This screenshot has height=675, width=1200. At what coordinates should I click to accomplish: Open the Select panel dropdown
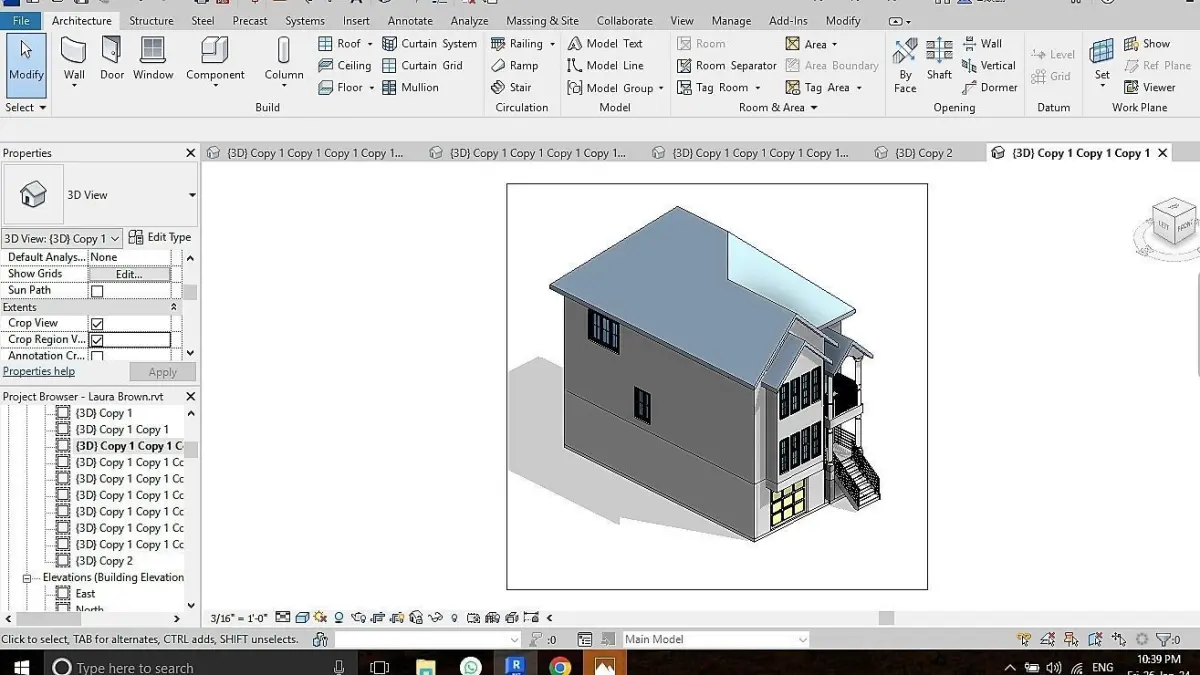pos(25,107)
